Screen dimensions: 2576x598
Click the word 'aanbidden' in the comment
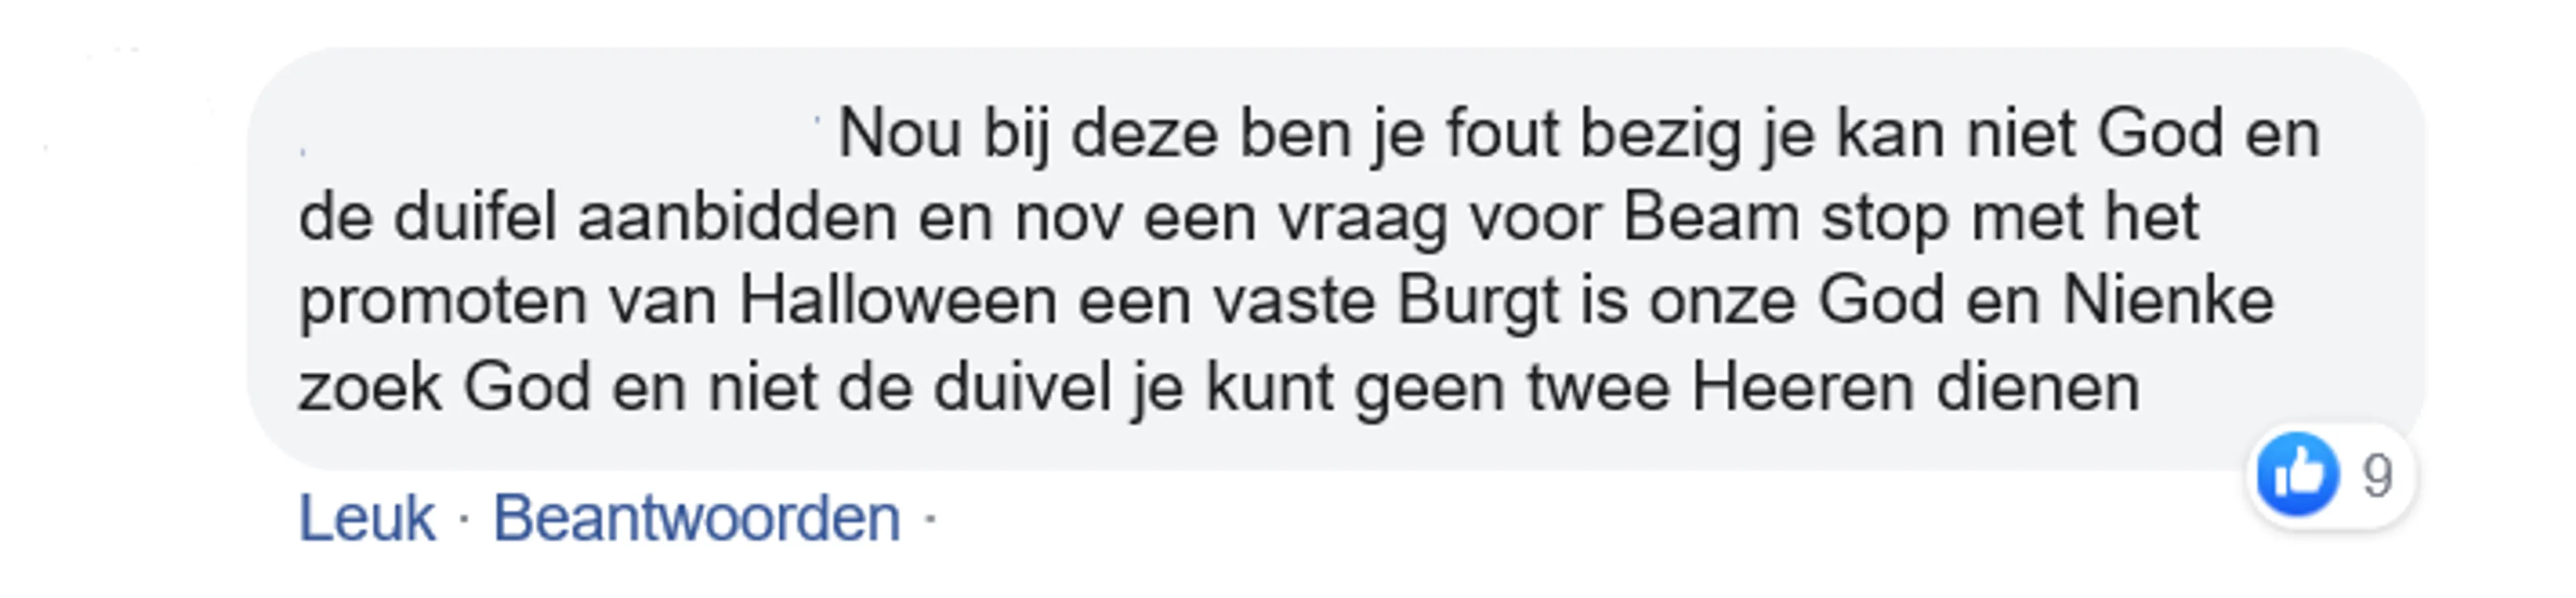pos(737,217)
